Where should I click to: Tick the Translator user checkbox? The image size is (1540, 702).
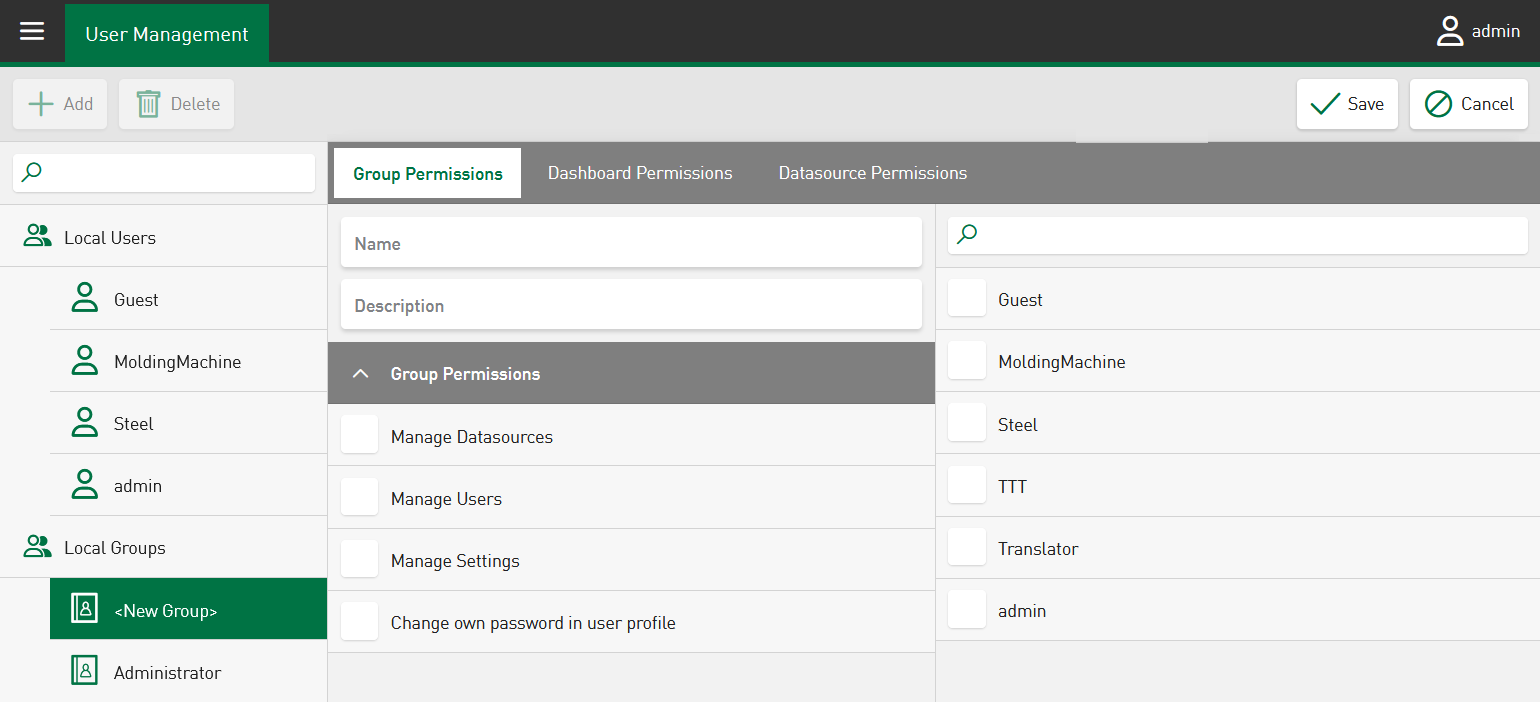[x=967, y=547]
